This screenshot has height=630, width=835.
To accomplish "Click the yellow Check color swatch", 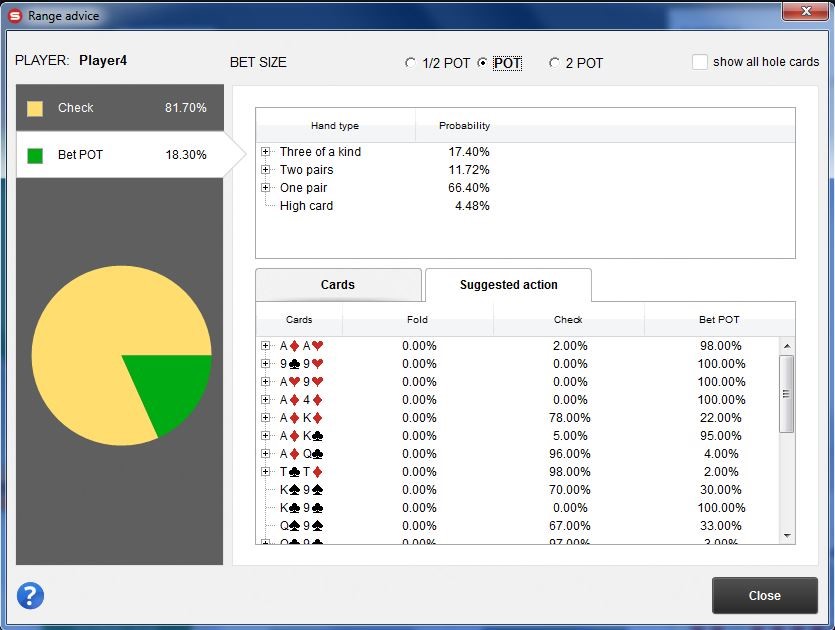I will pos(35,108).
